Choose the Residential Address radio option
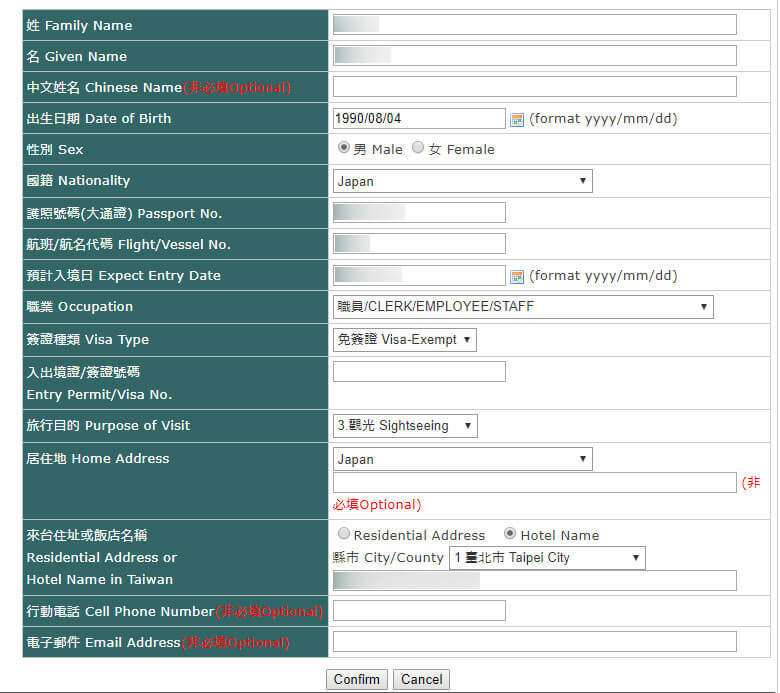Screen dimensions: 780x693 click(x=343, y=534)
